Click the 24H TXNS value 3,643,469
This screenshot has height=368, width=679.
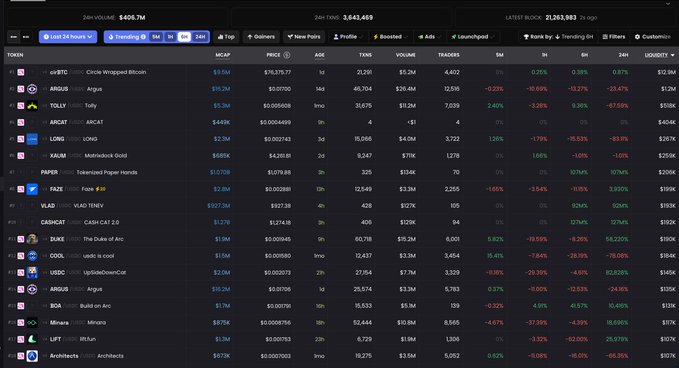[358, 18]
